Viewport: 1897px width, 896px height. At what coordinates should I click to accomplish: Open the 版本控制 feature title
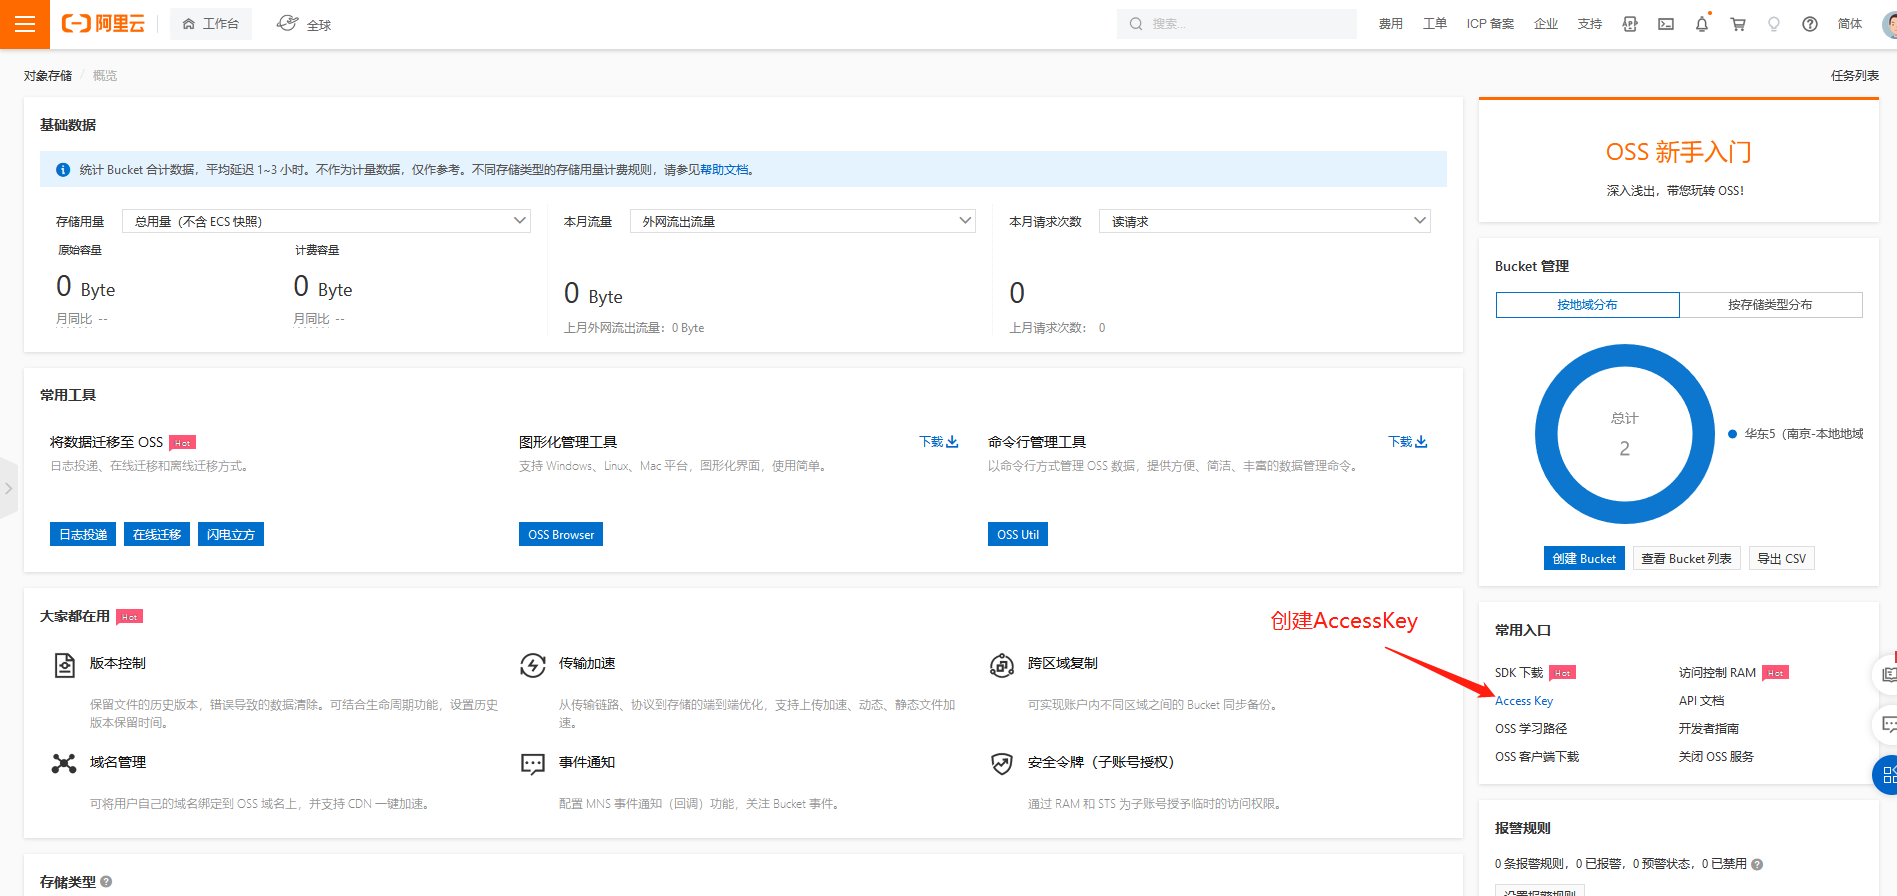click(118, 663)
